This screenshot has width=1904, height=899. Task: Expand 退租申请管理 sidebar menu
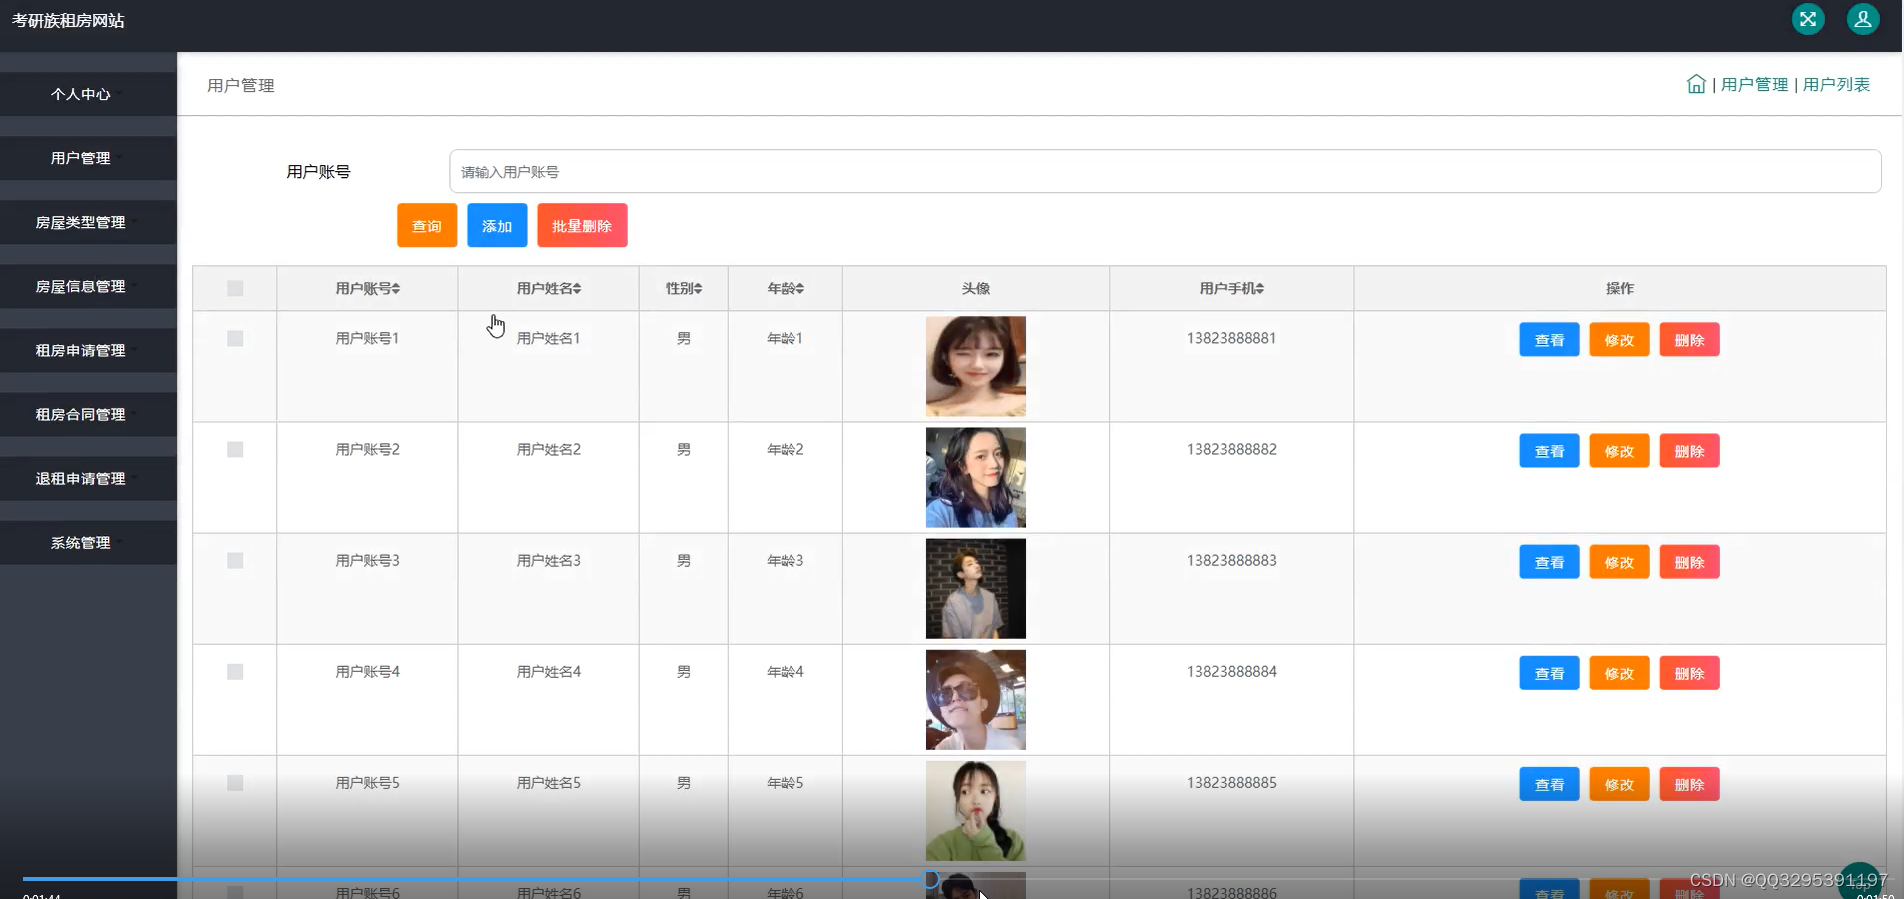(x=88, y=478)
